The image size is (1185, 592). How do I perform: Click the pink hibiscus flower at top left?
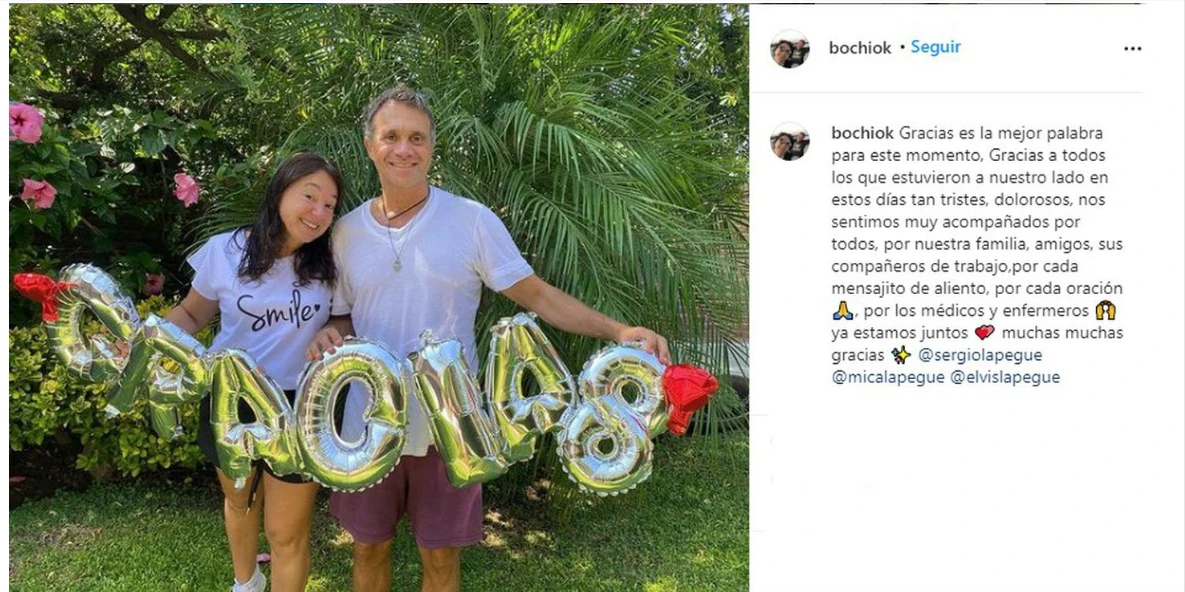coord(26,122)
